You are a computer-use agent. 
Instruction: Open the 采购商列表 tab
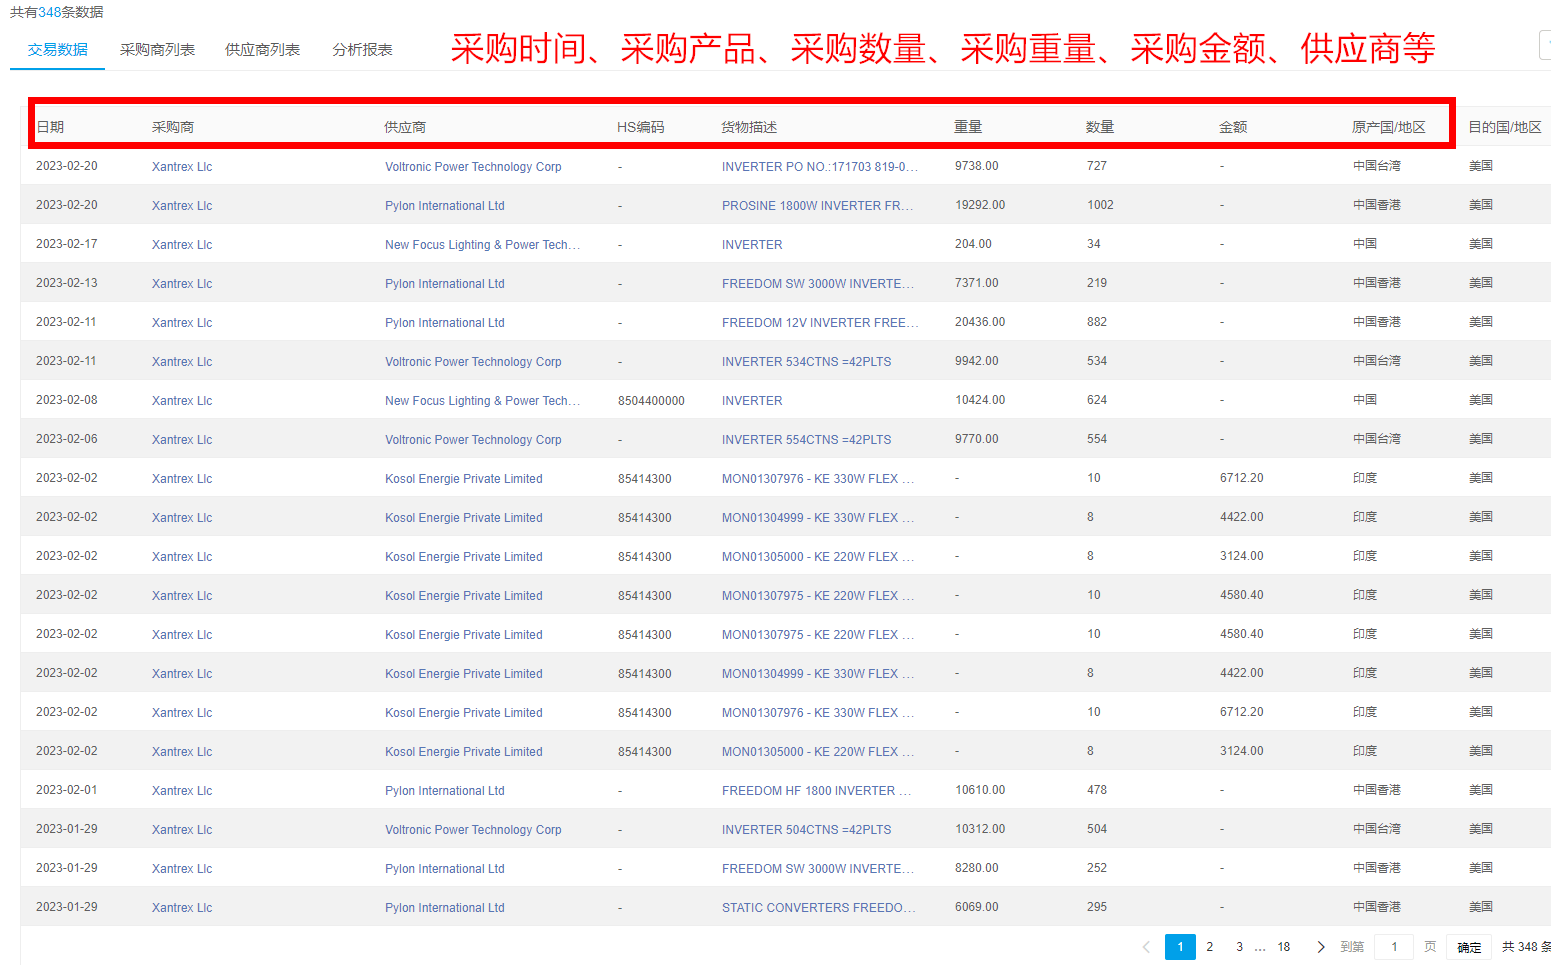click(x=157, y=49)
